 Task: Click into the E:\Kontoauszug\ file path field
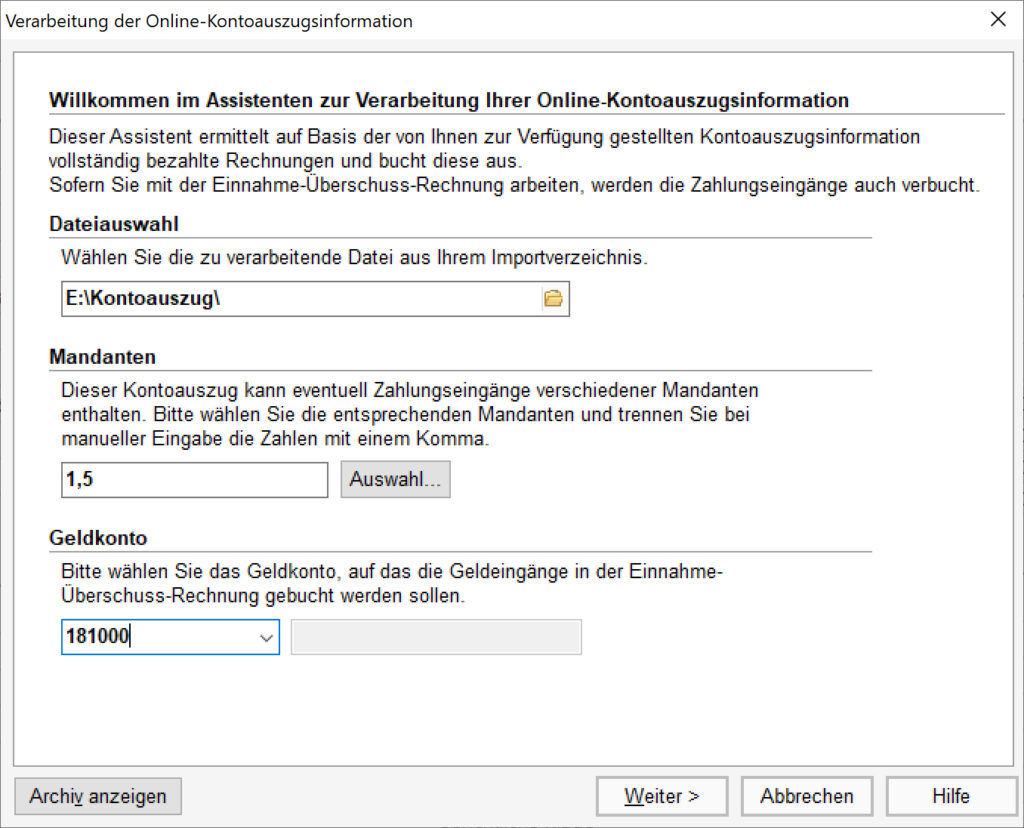[x=300, y=298]
